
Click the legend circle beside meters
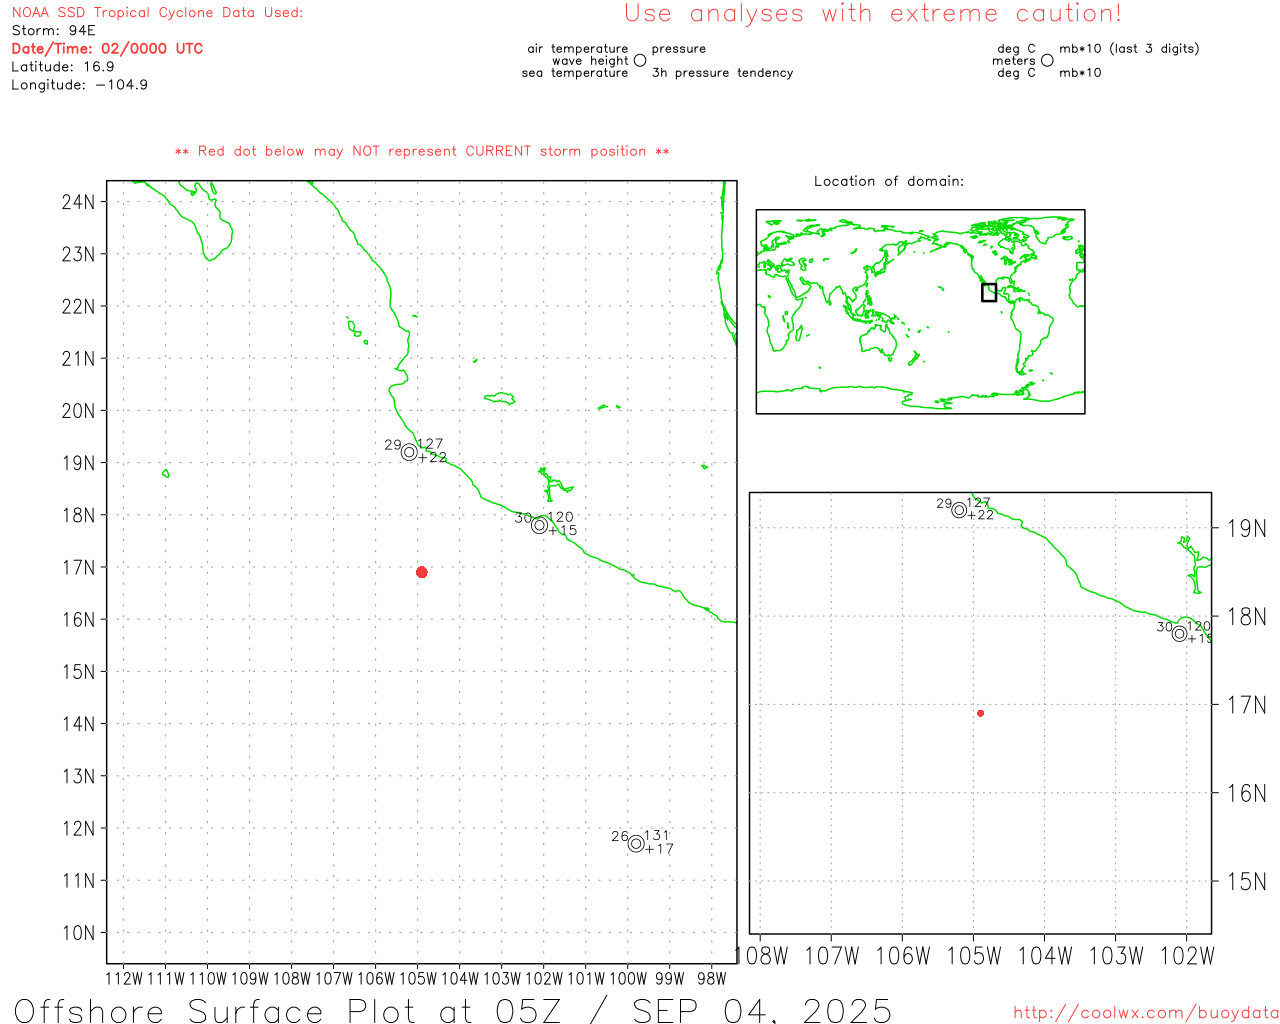(1047, 60)
